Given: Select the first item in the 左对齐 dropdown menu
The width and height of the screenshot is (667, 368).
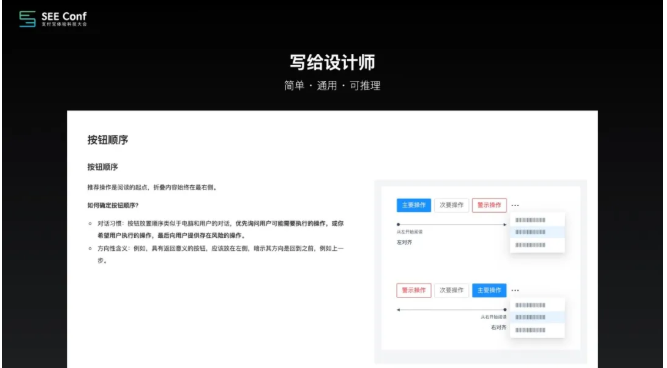Looking at the screenshot, I should click(x=537, y=220).
